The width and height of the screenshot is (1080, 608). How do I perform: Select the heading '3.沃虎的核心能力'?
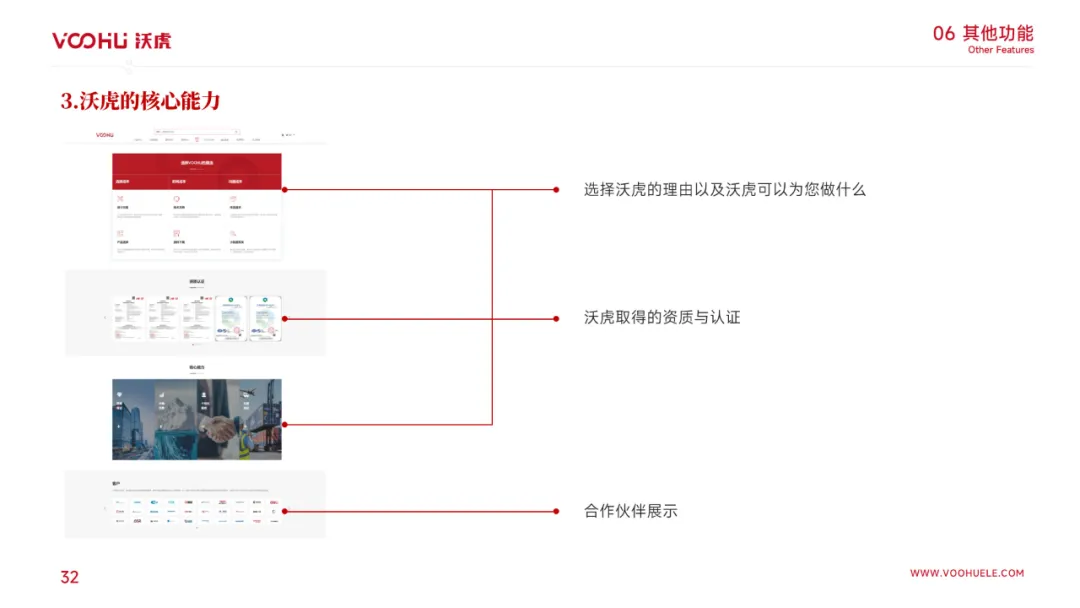(141, 101)
